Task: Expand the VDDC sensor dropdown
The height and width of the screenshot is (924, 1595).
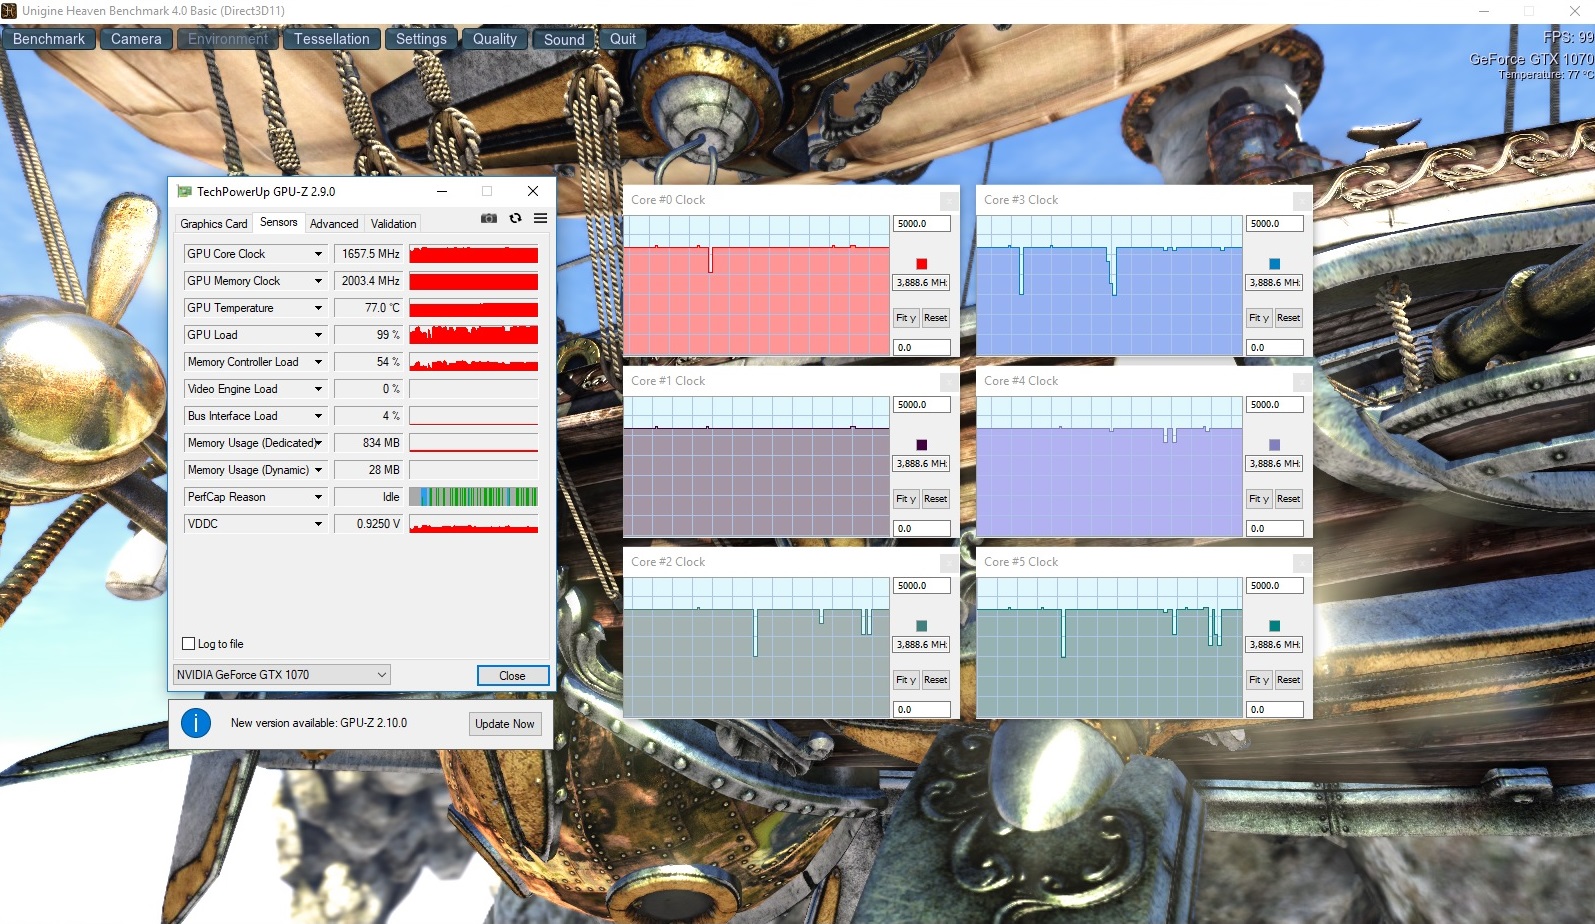Action: click(x=318, y=524)
